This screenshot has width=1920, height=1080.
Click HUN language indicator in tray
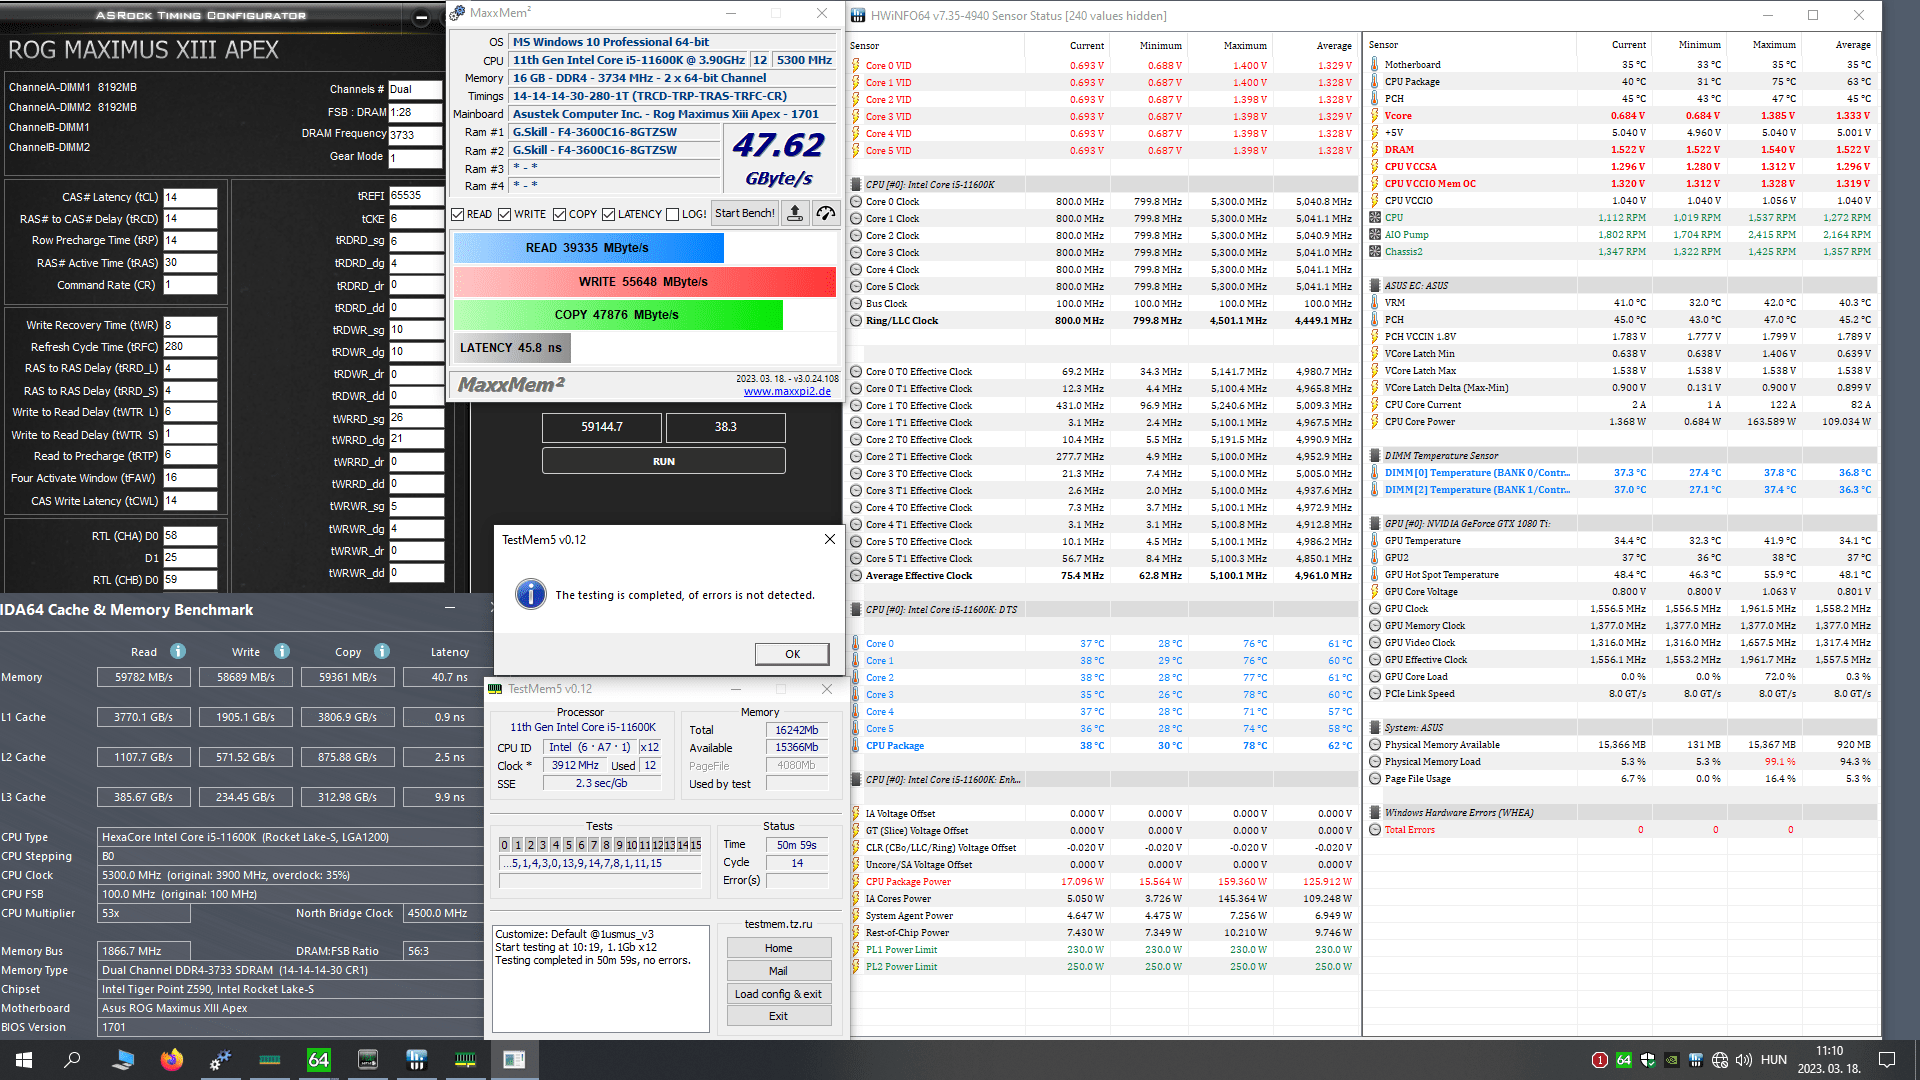[x=1774, y=1060]
